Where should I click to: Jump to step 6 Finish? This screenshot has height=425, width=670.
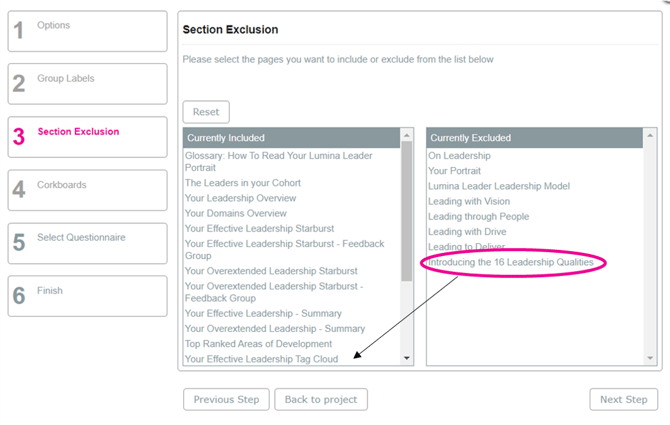87,296
